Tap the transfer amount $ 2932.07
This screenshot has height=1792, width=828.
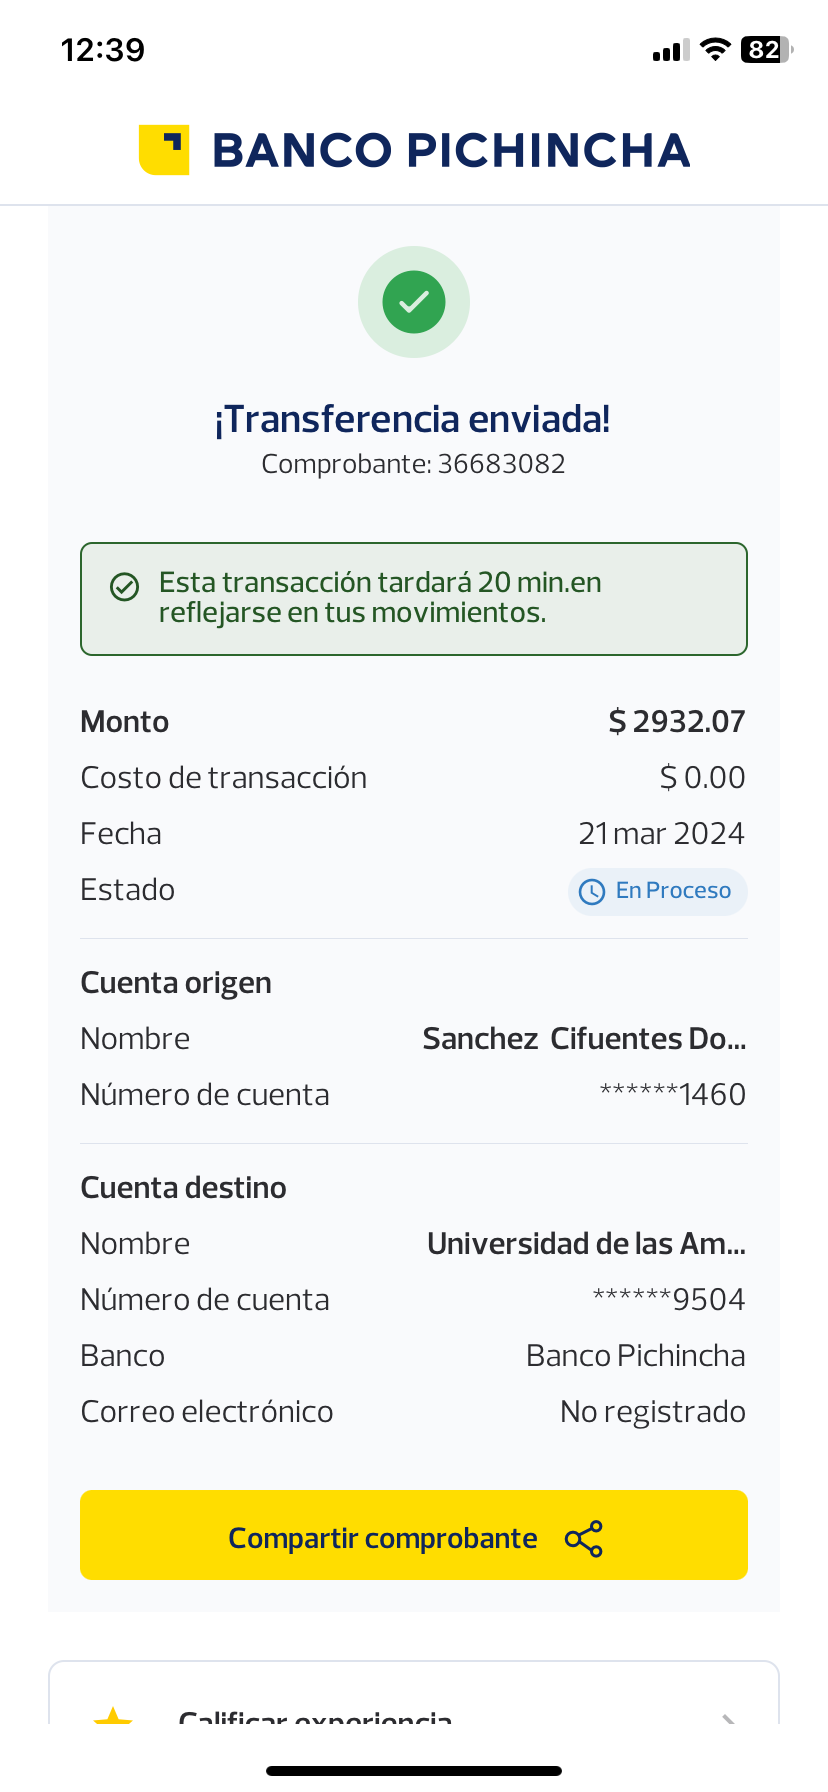tap(677, 722)
